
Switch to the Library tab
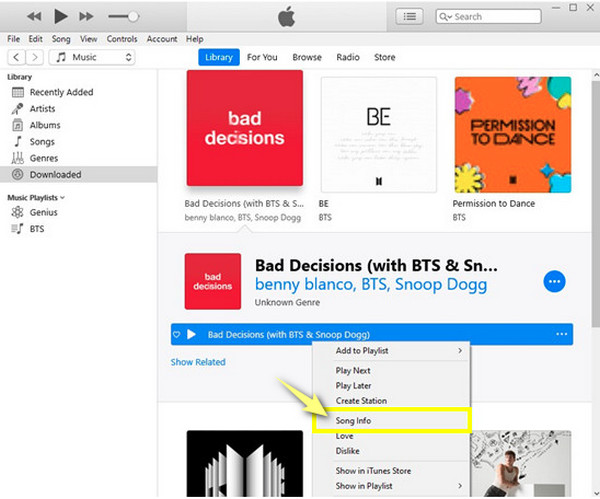(219, 57)
